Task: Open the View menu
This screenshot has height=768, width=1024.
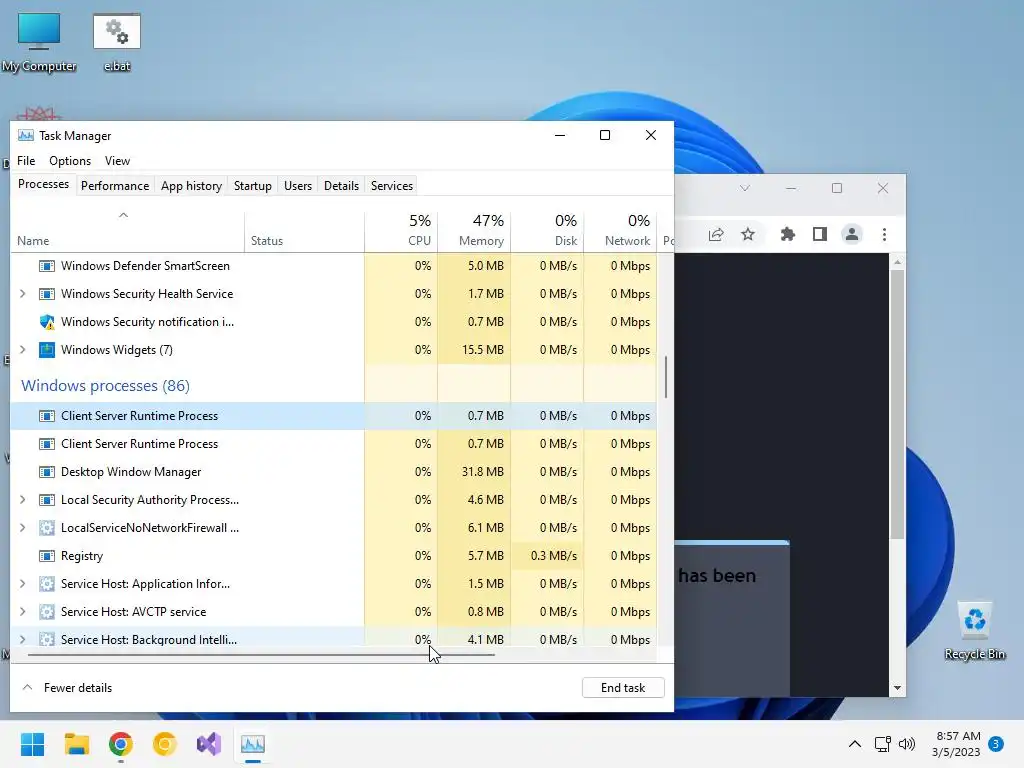Action: [118, 161]
